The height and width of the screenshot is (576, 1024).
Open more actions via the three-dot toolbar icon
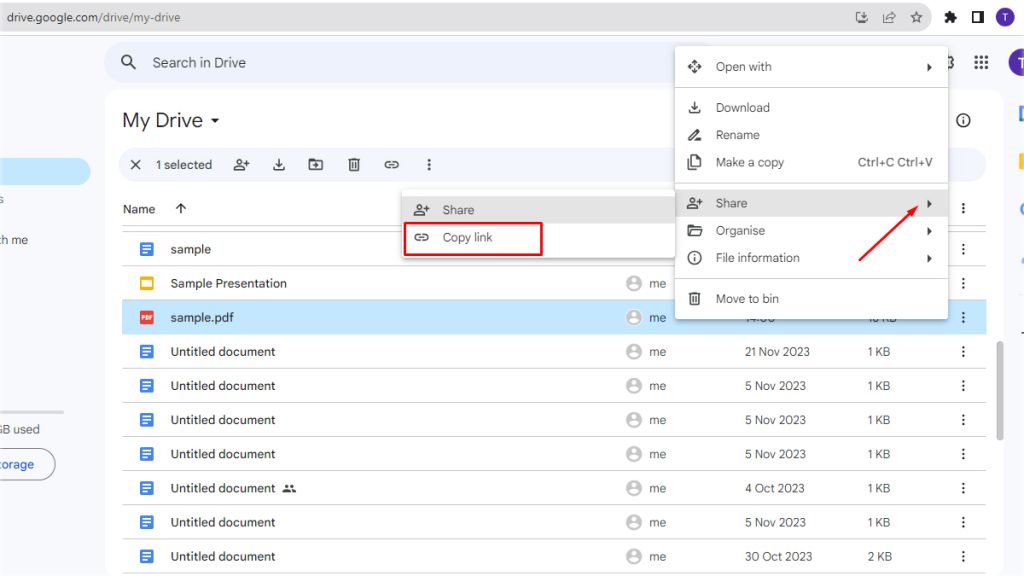click(x=428, y=164)
